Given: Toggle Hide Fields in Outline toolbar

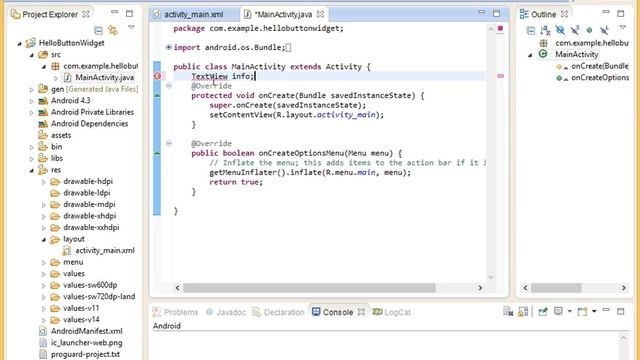Looking at the screenshot, I should tap(560, 30).
